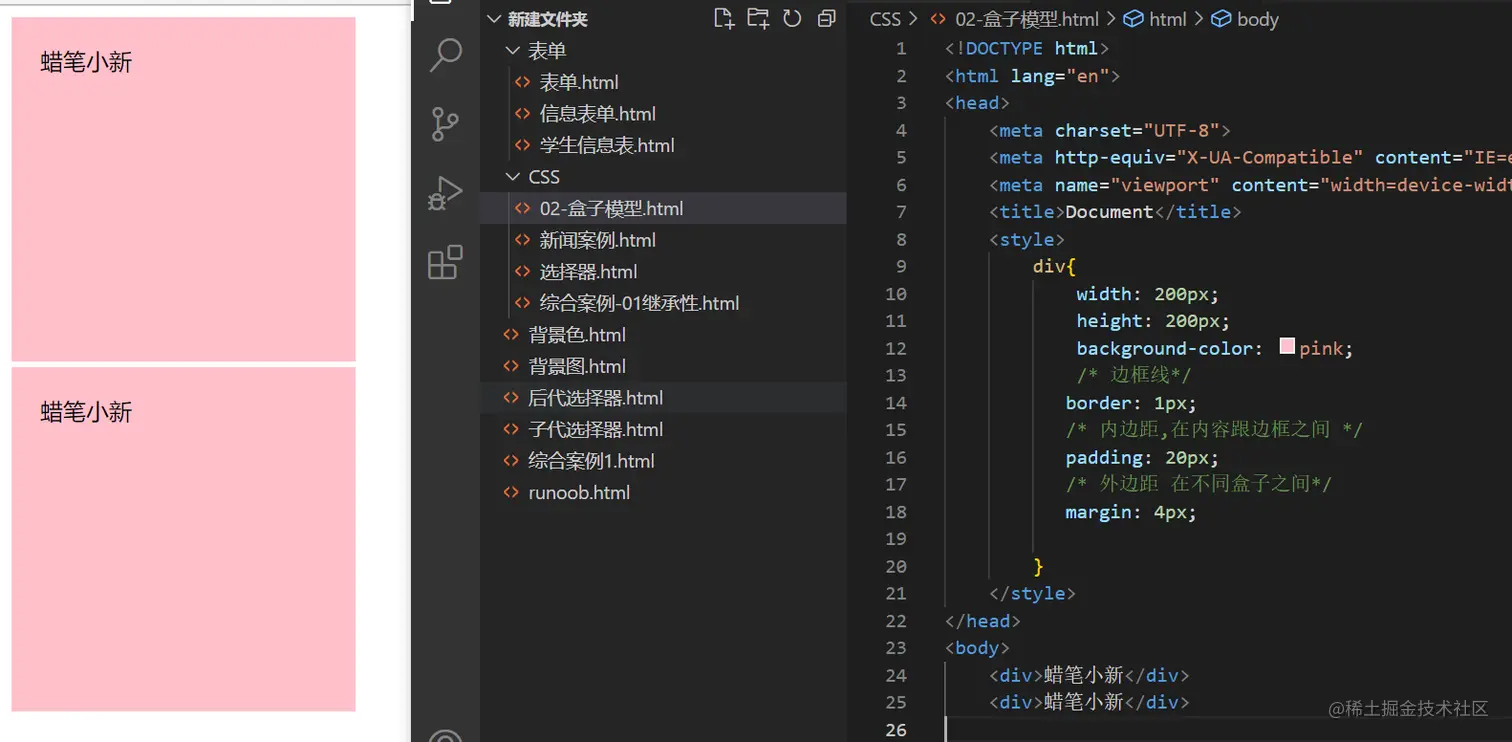This screenshot has height=742, width=1512.
Task: Click the 蜡笔小新 div on line 25
Action: [x=1089, y=702]
